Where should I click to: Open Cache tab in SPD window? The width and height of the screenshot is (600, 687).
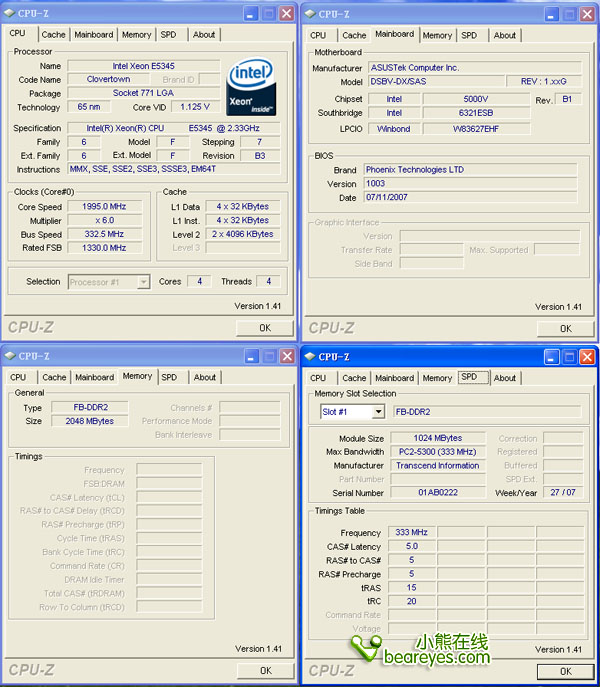[354, 378]
